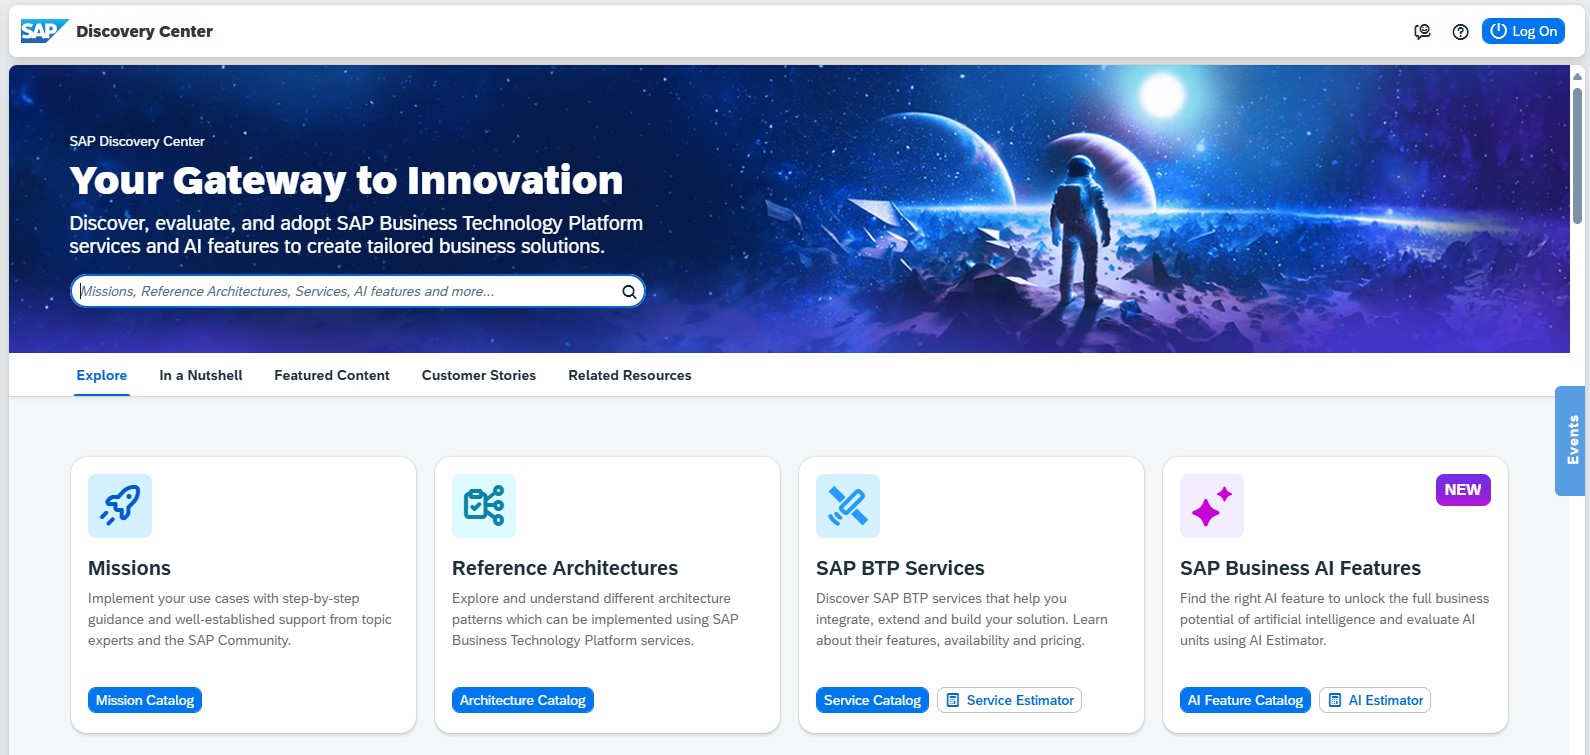Open the Featured Content tab

(x=332, y=376)
